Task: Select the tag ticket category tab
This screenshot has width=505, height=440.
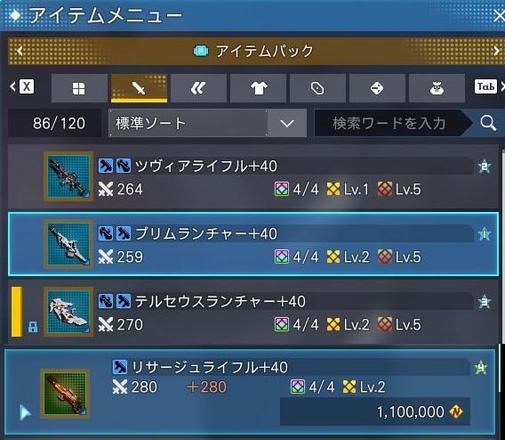Action: click(x=317, y=88)
